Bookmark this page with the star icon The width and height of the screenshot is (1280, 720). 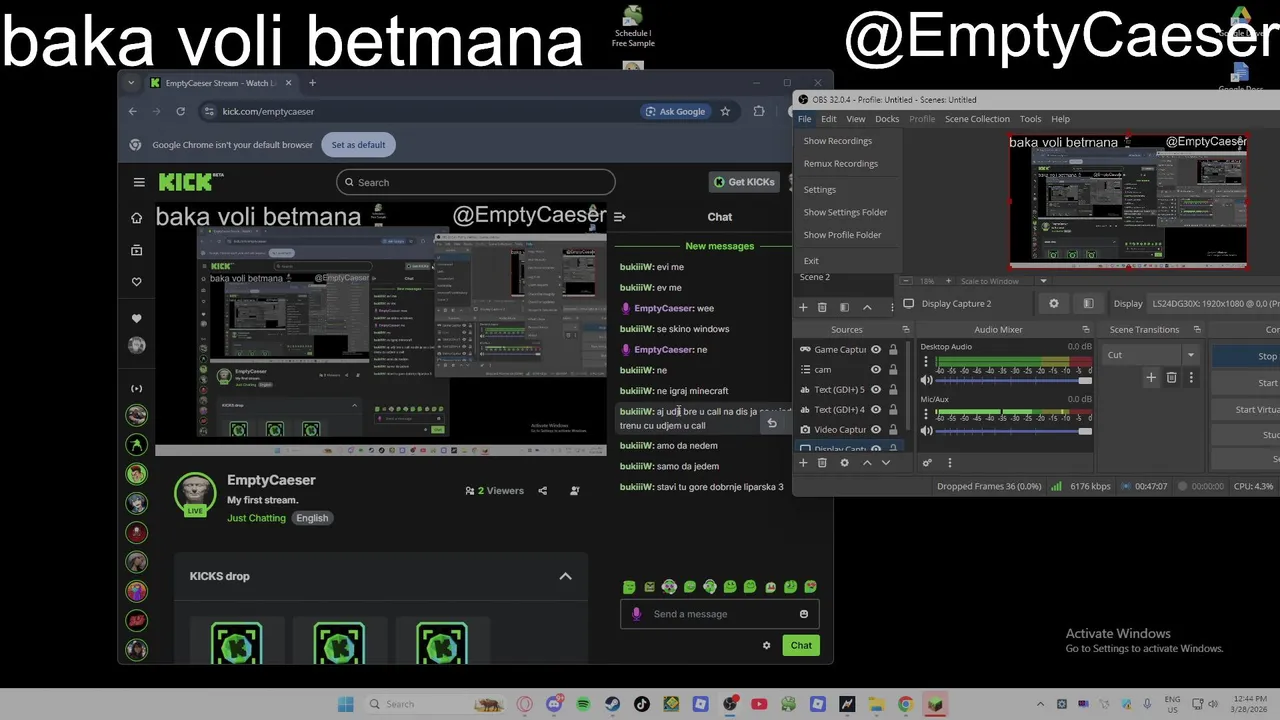coord(725,111)
